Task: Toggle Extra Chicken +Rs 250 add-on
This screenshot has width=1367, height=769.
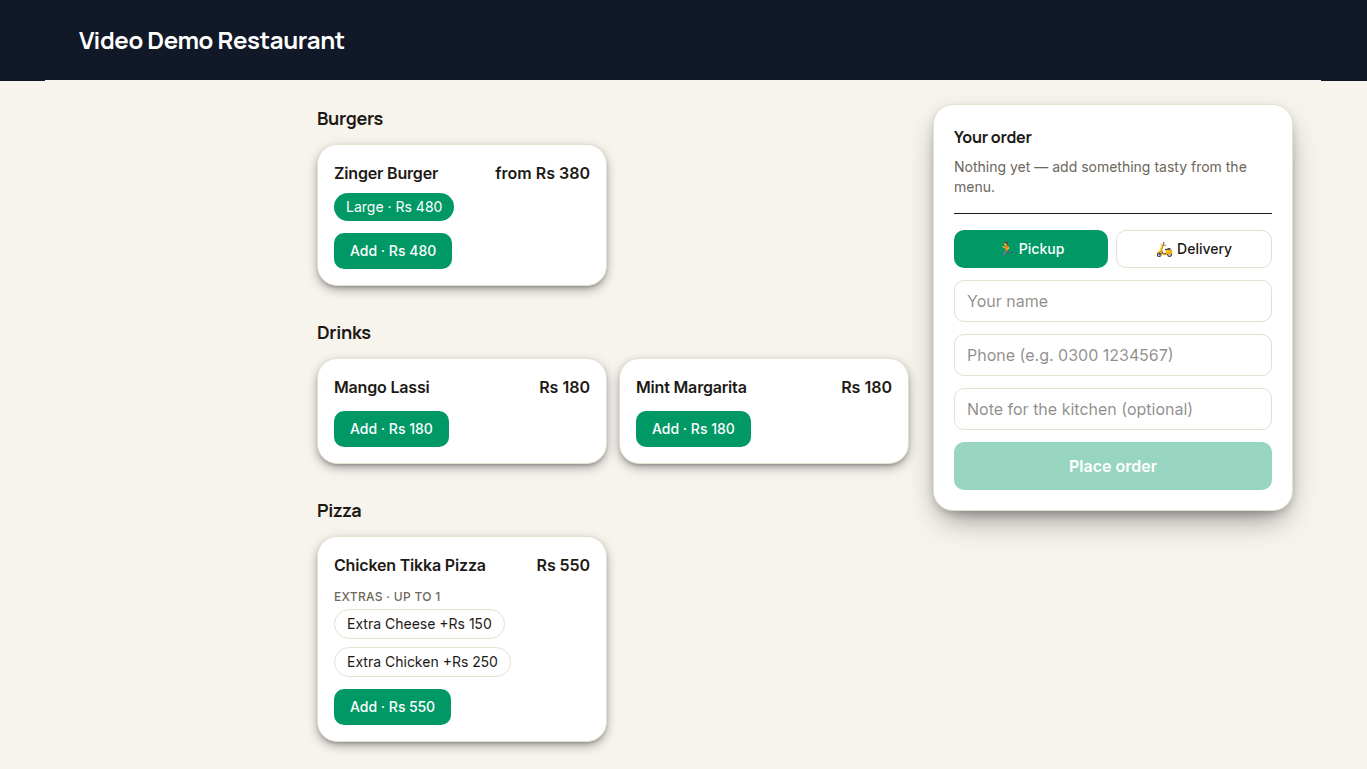Action: (x=422, y=662)
